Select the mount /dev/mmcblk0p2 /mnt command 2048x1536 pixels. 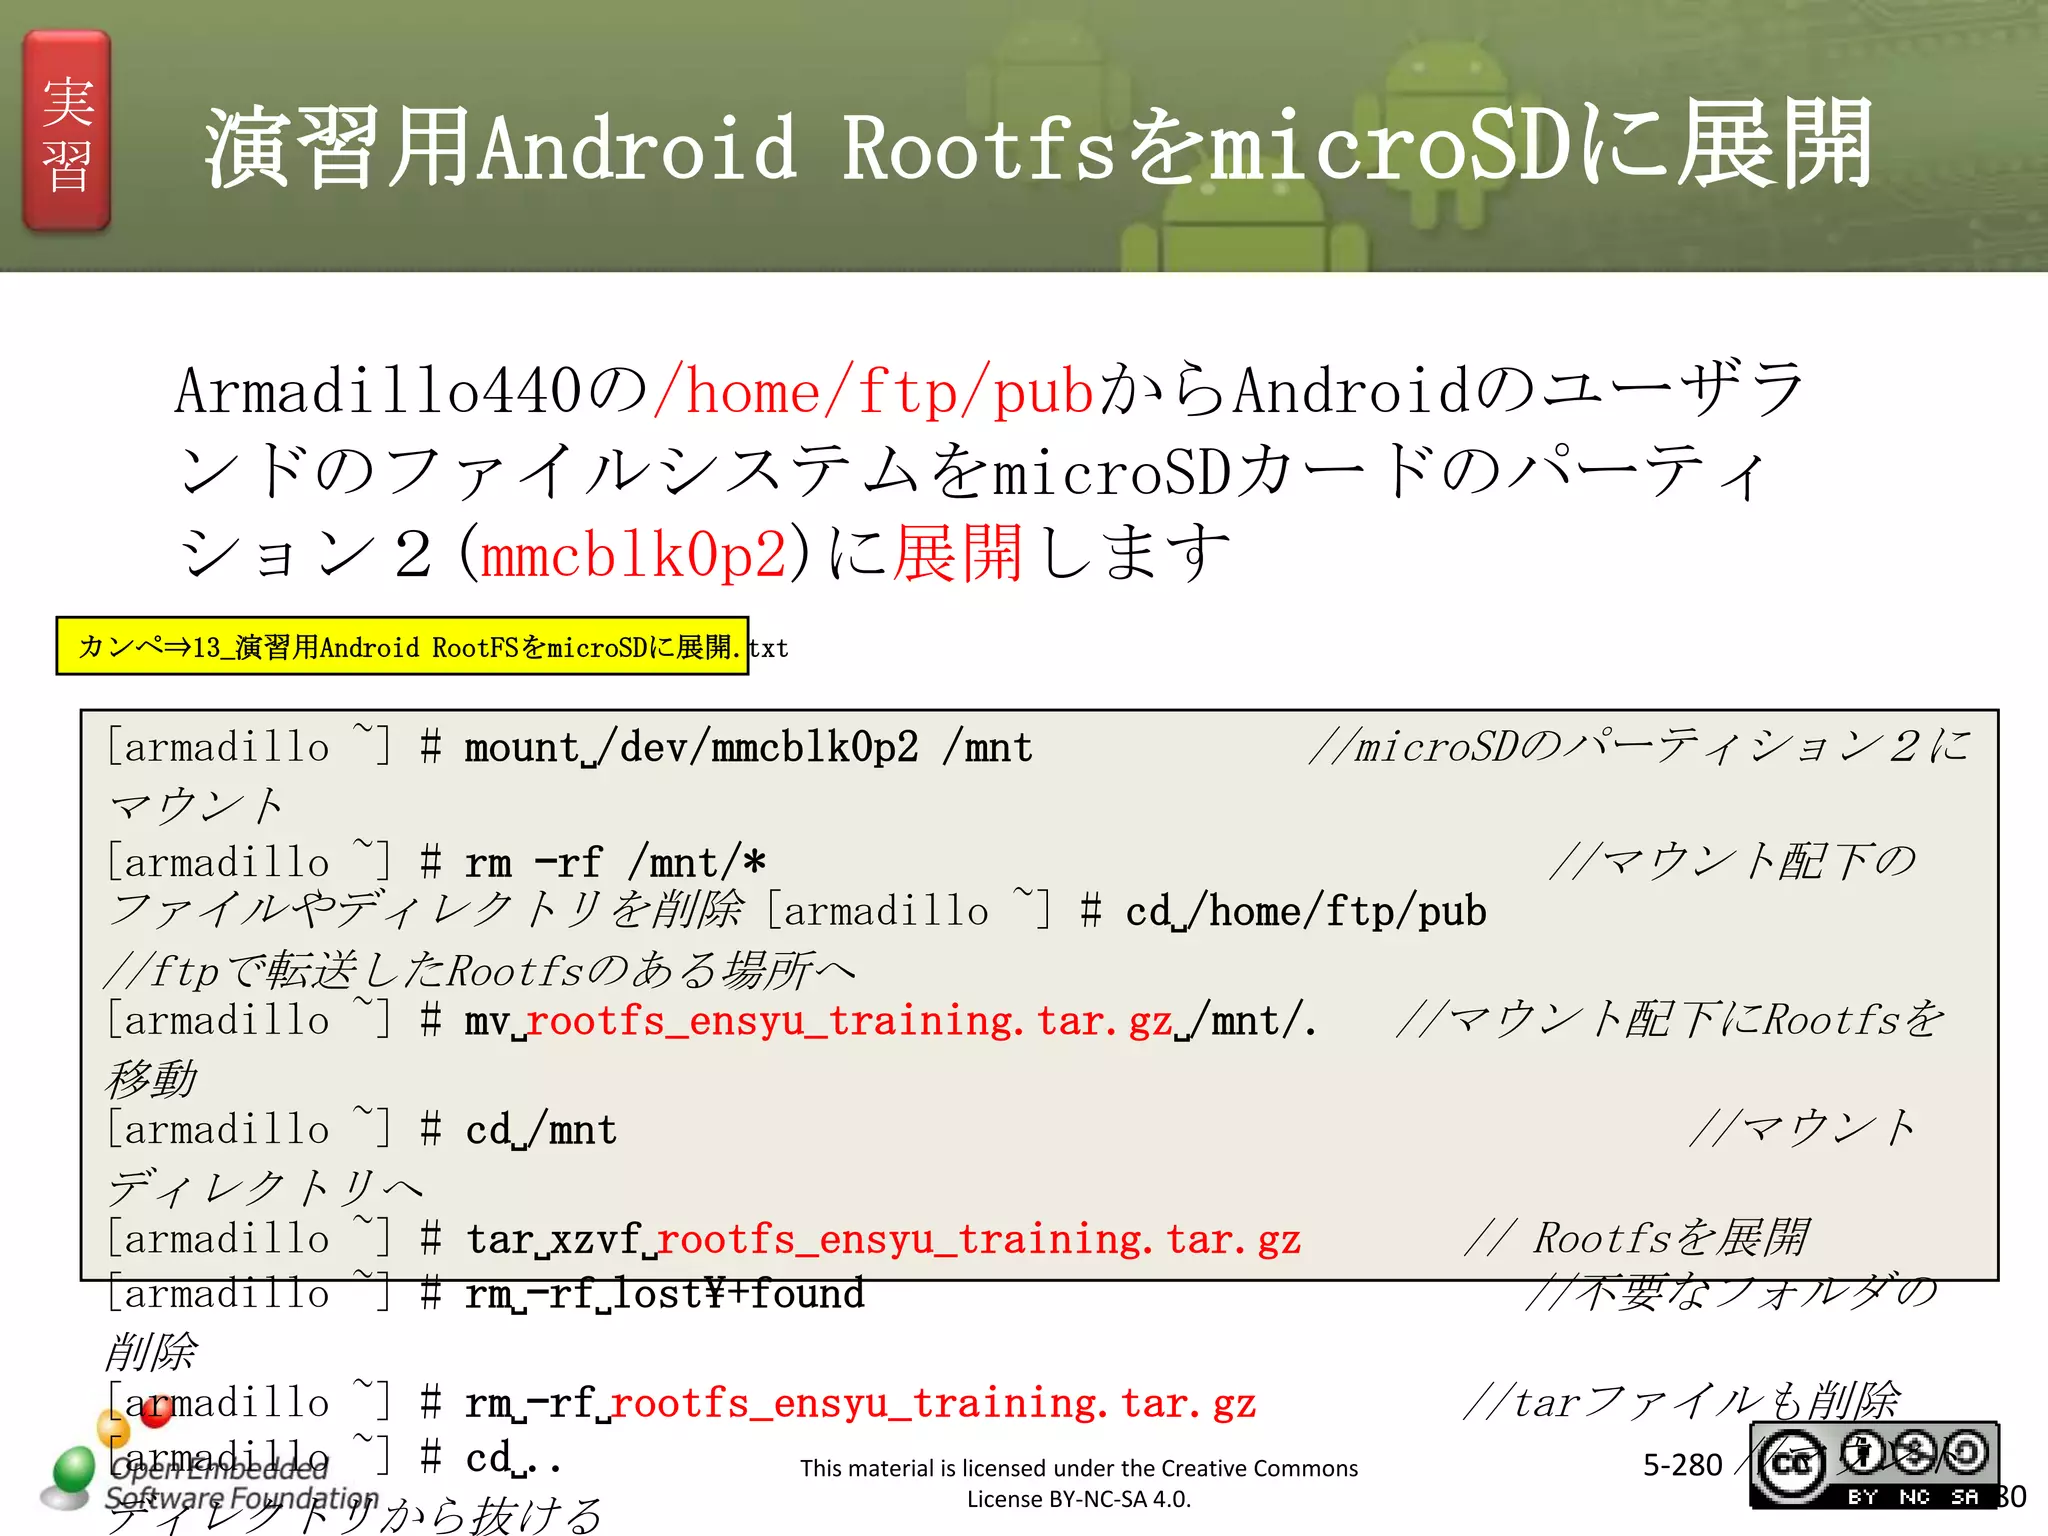(748, 748)
